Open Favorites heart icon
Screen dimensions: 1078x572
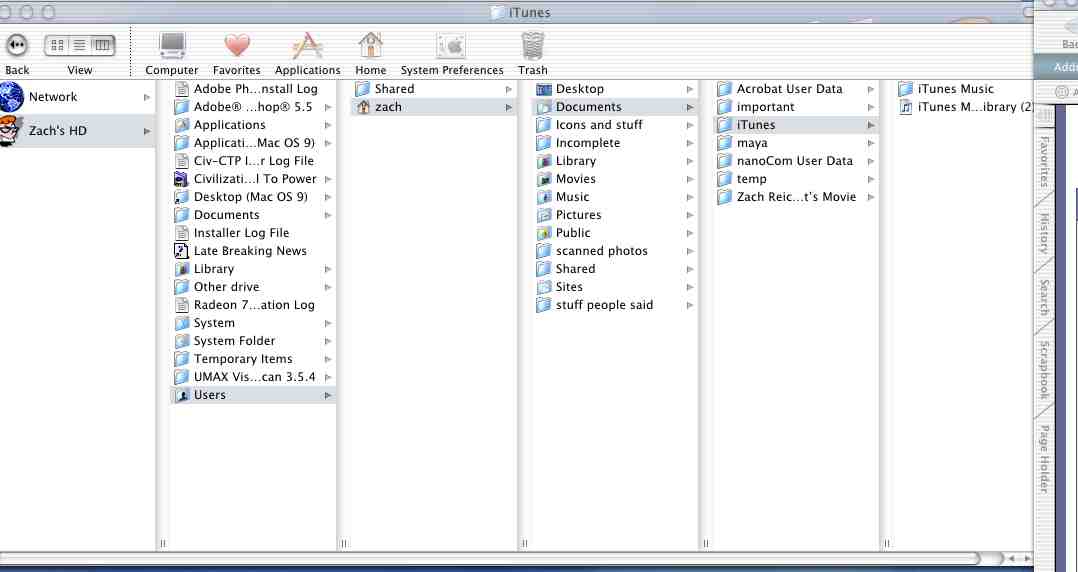(236, 45)
